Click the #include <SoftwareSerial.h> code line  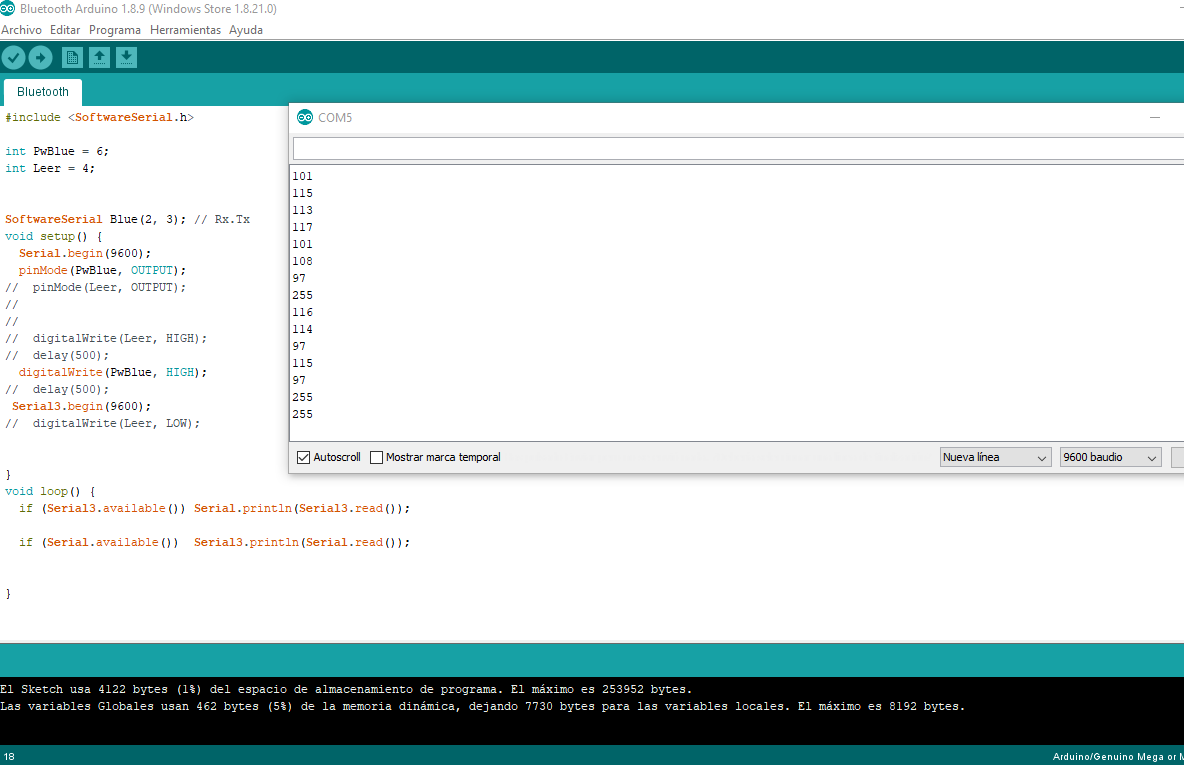pos(100,118)
